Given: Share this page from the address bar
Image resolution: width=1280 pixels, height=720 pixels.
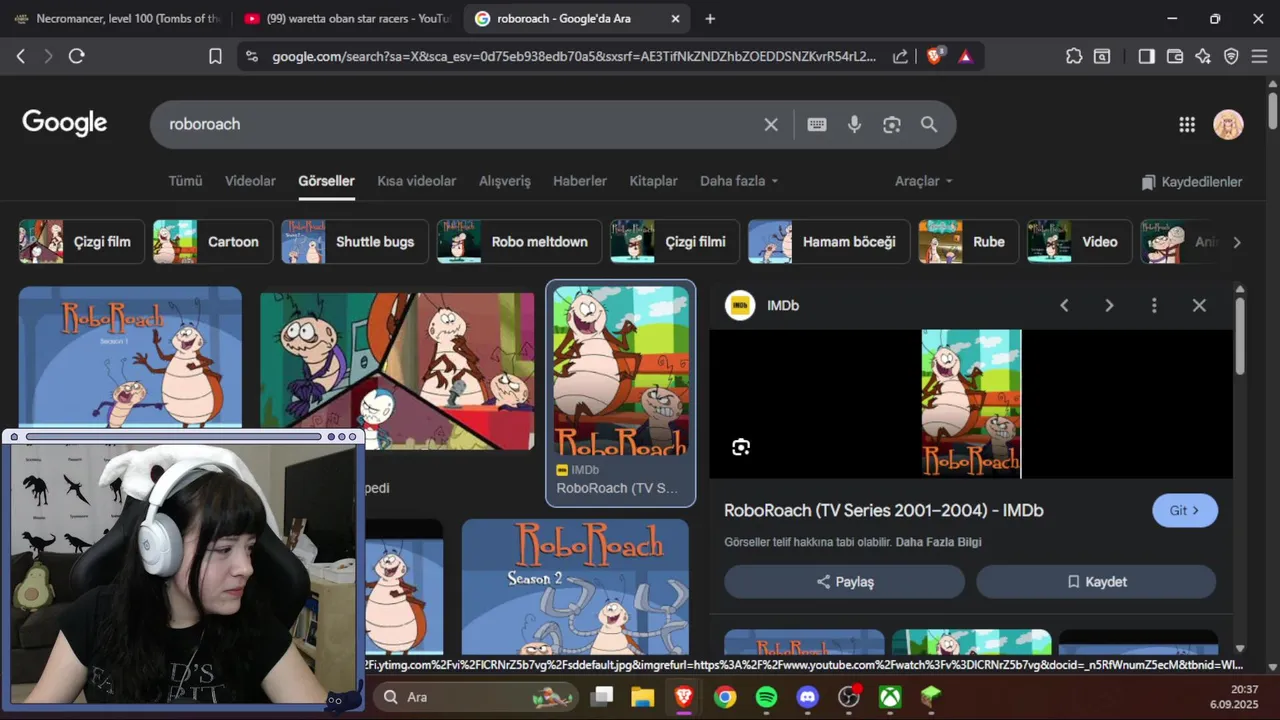Looking at the screenshot, I should 900,56.
